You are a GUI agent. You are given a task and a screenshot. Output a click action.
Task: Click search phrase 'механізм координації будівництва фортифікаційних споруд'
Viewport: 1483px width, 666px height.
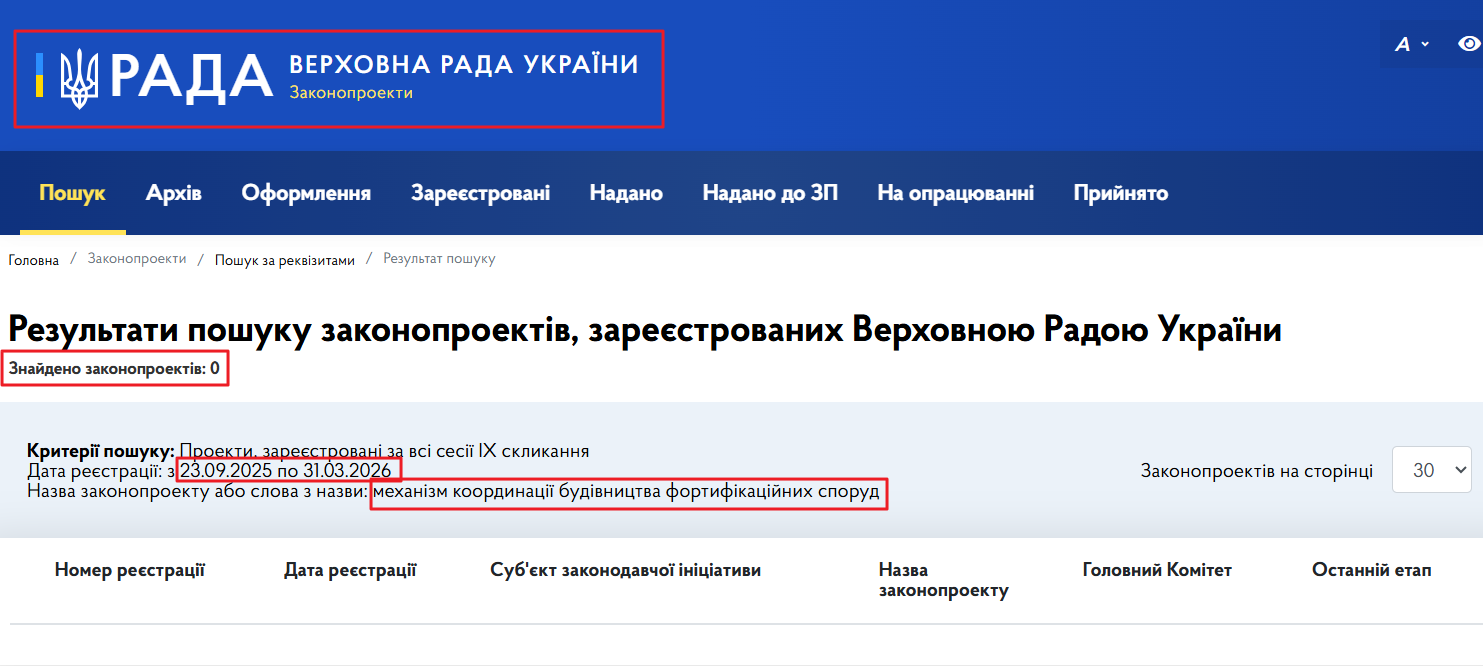[x=627, y=492]
